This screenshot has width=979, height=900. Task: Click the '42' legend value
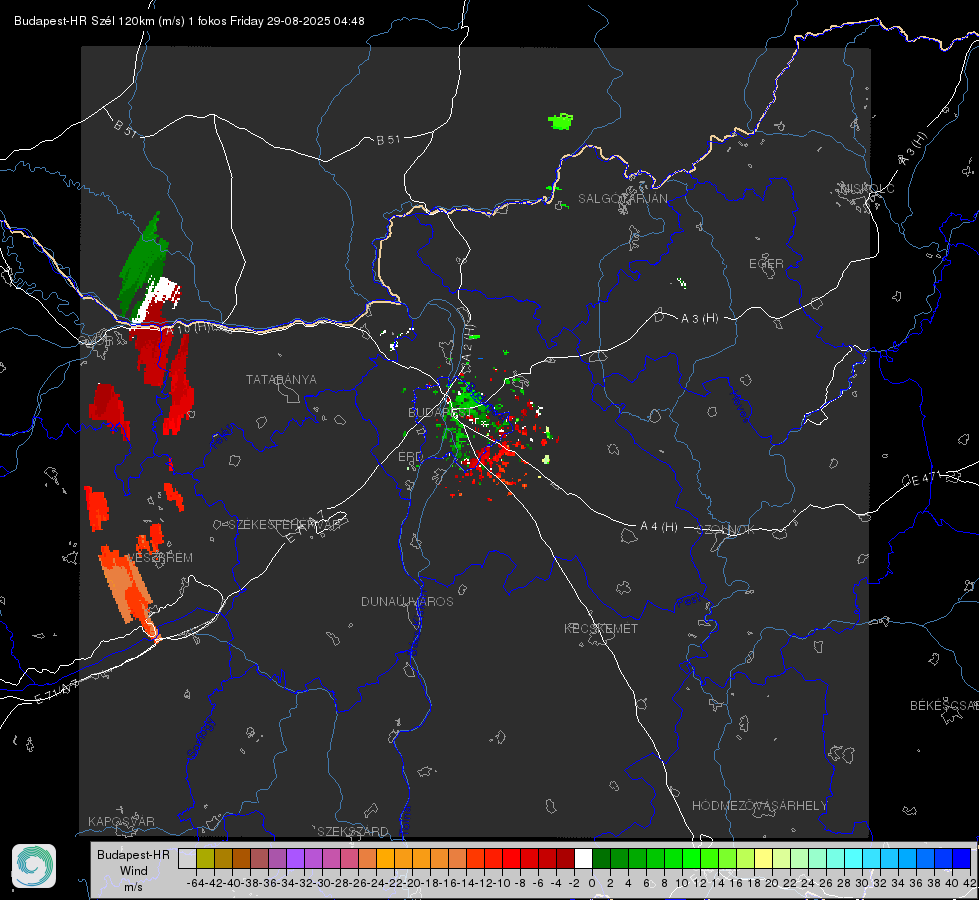tap(970, 883)
